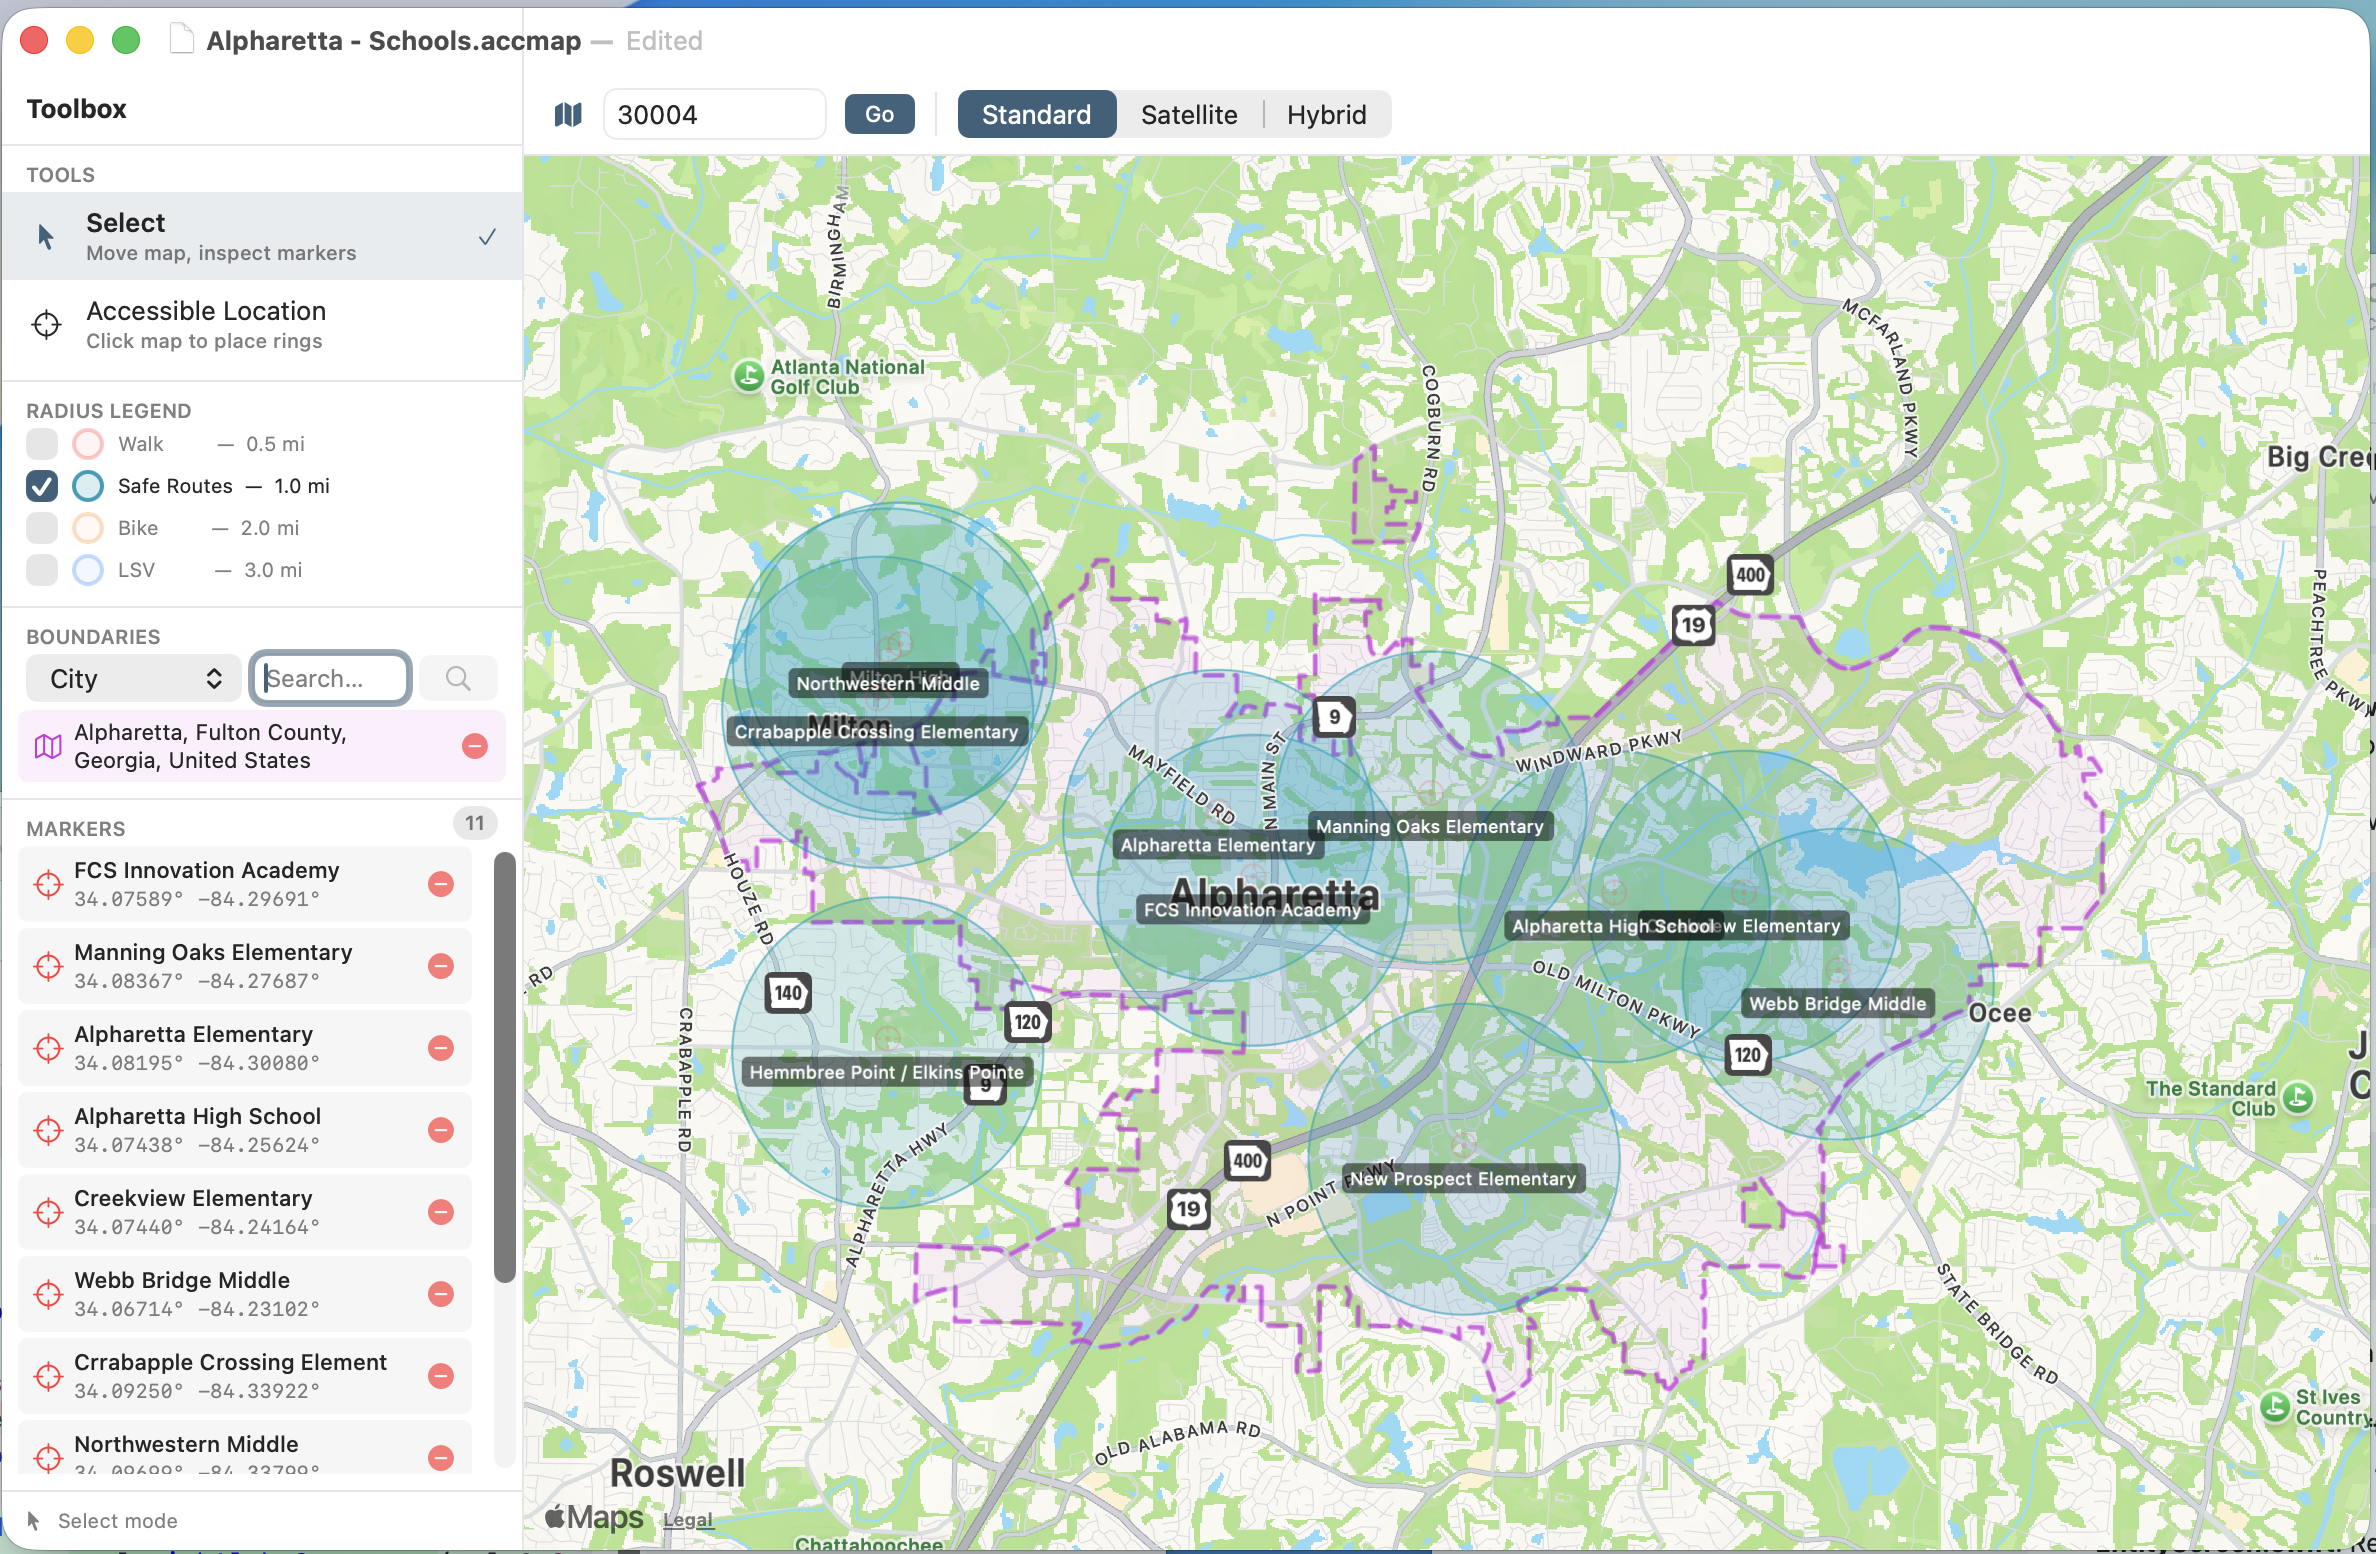Enable the Walk 0.5 mi radius checkbox

(x=42, y=444)
